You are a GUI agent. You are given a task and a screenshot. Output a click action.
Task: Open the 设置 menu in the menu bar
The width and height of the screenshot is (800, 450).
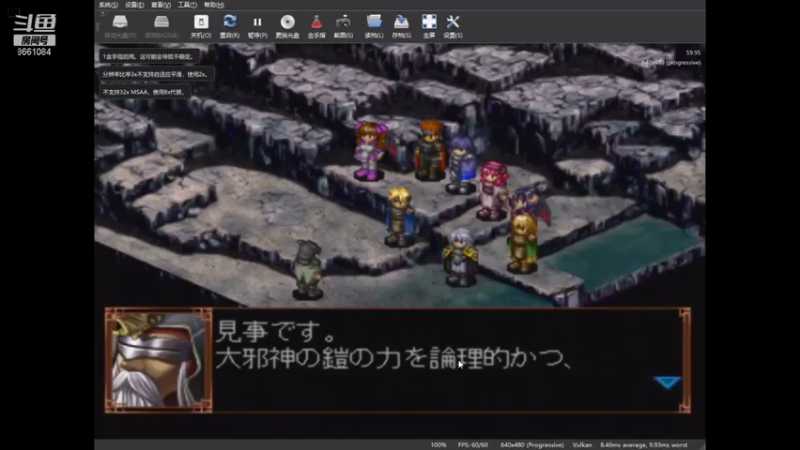pyautogui.click(x=135, y=5)
